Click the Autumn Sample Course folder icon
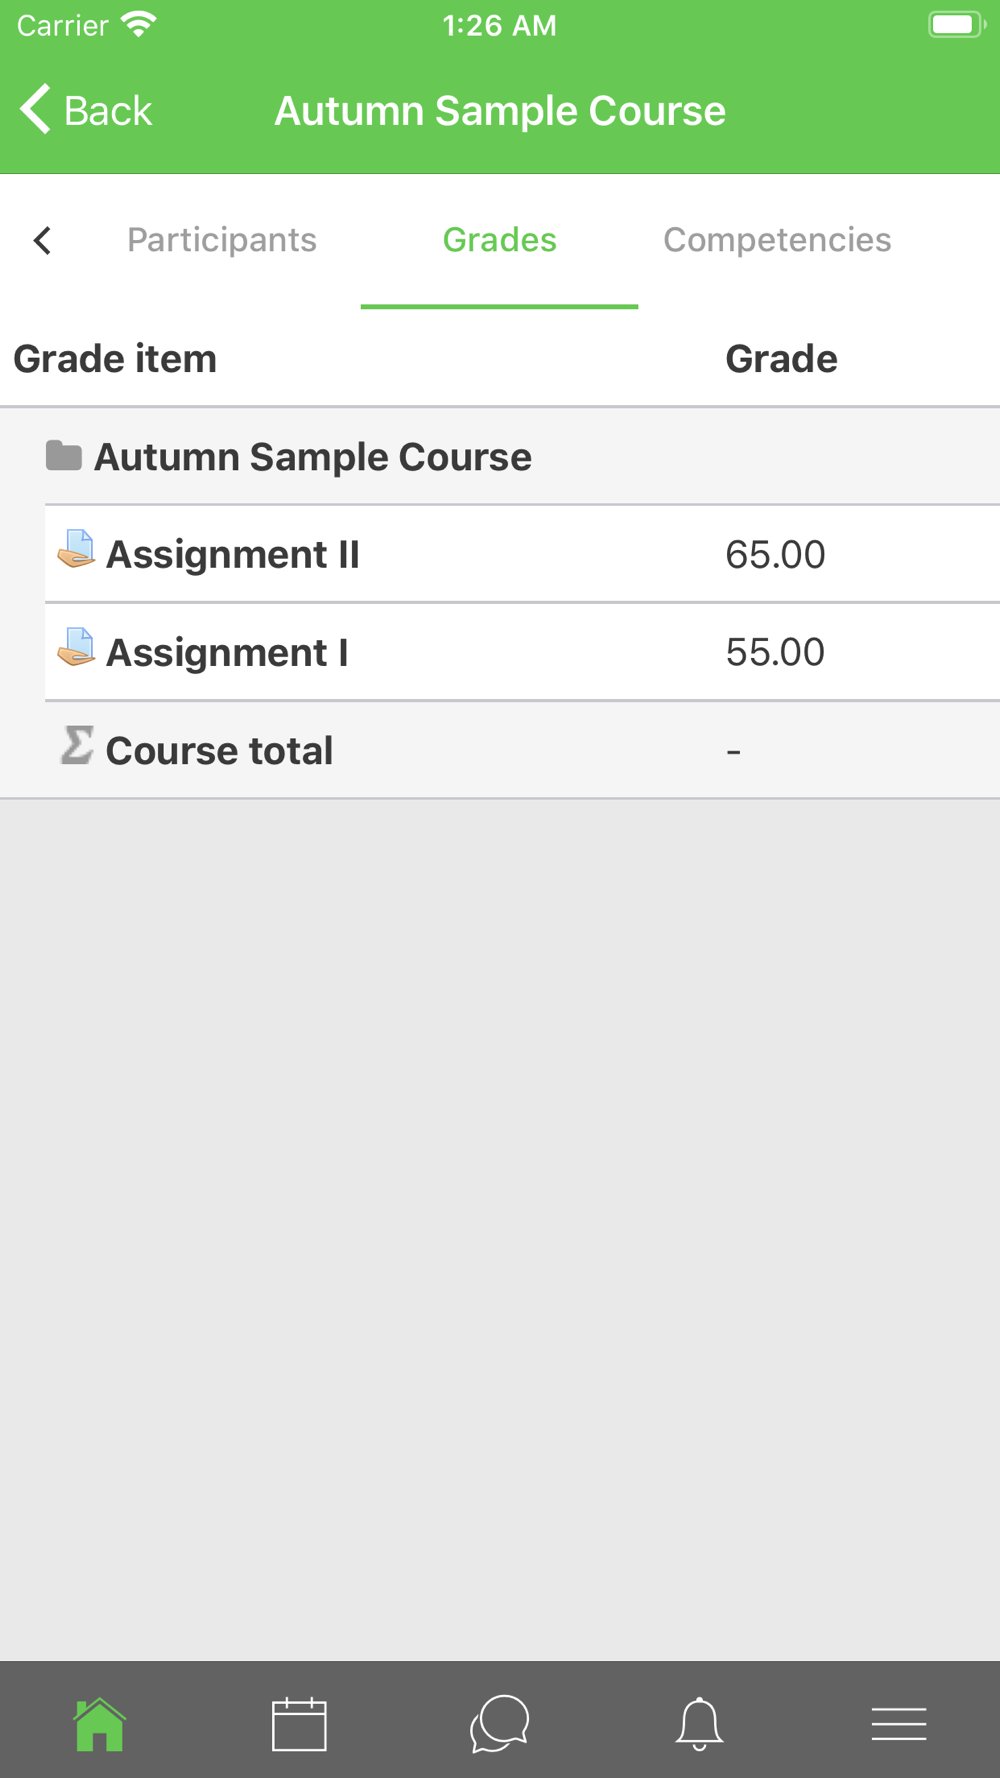 pos(64,456)
